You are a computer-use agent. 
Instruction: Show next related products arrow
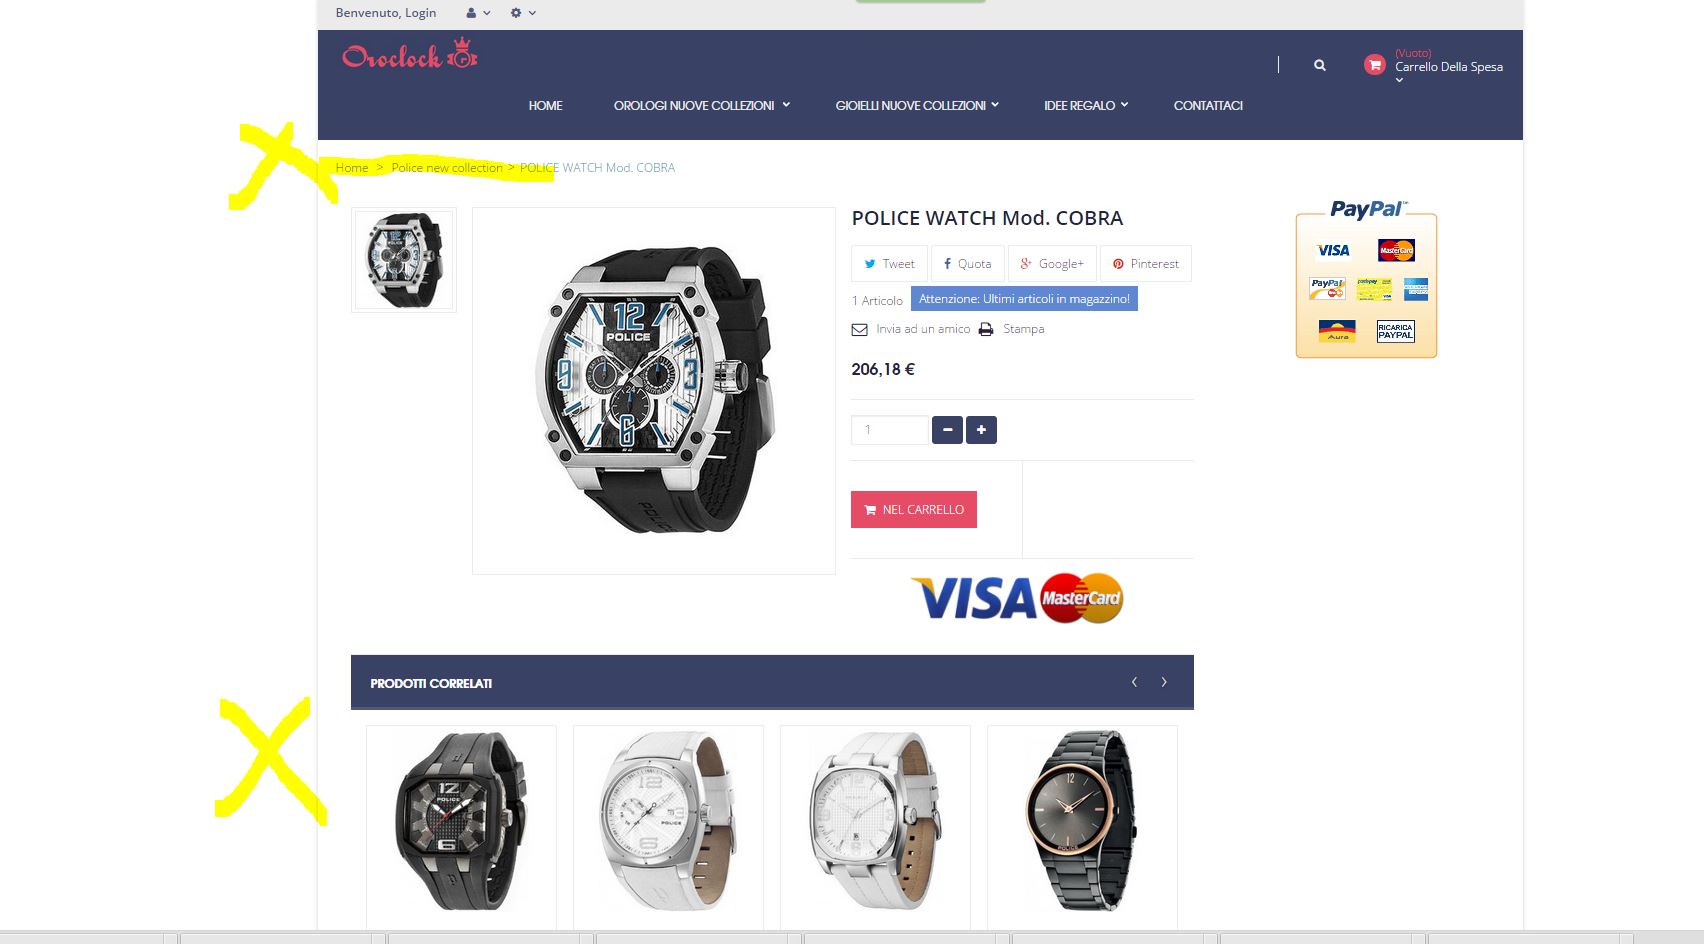[1164, 682]
